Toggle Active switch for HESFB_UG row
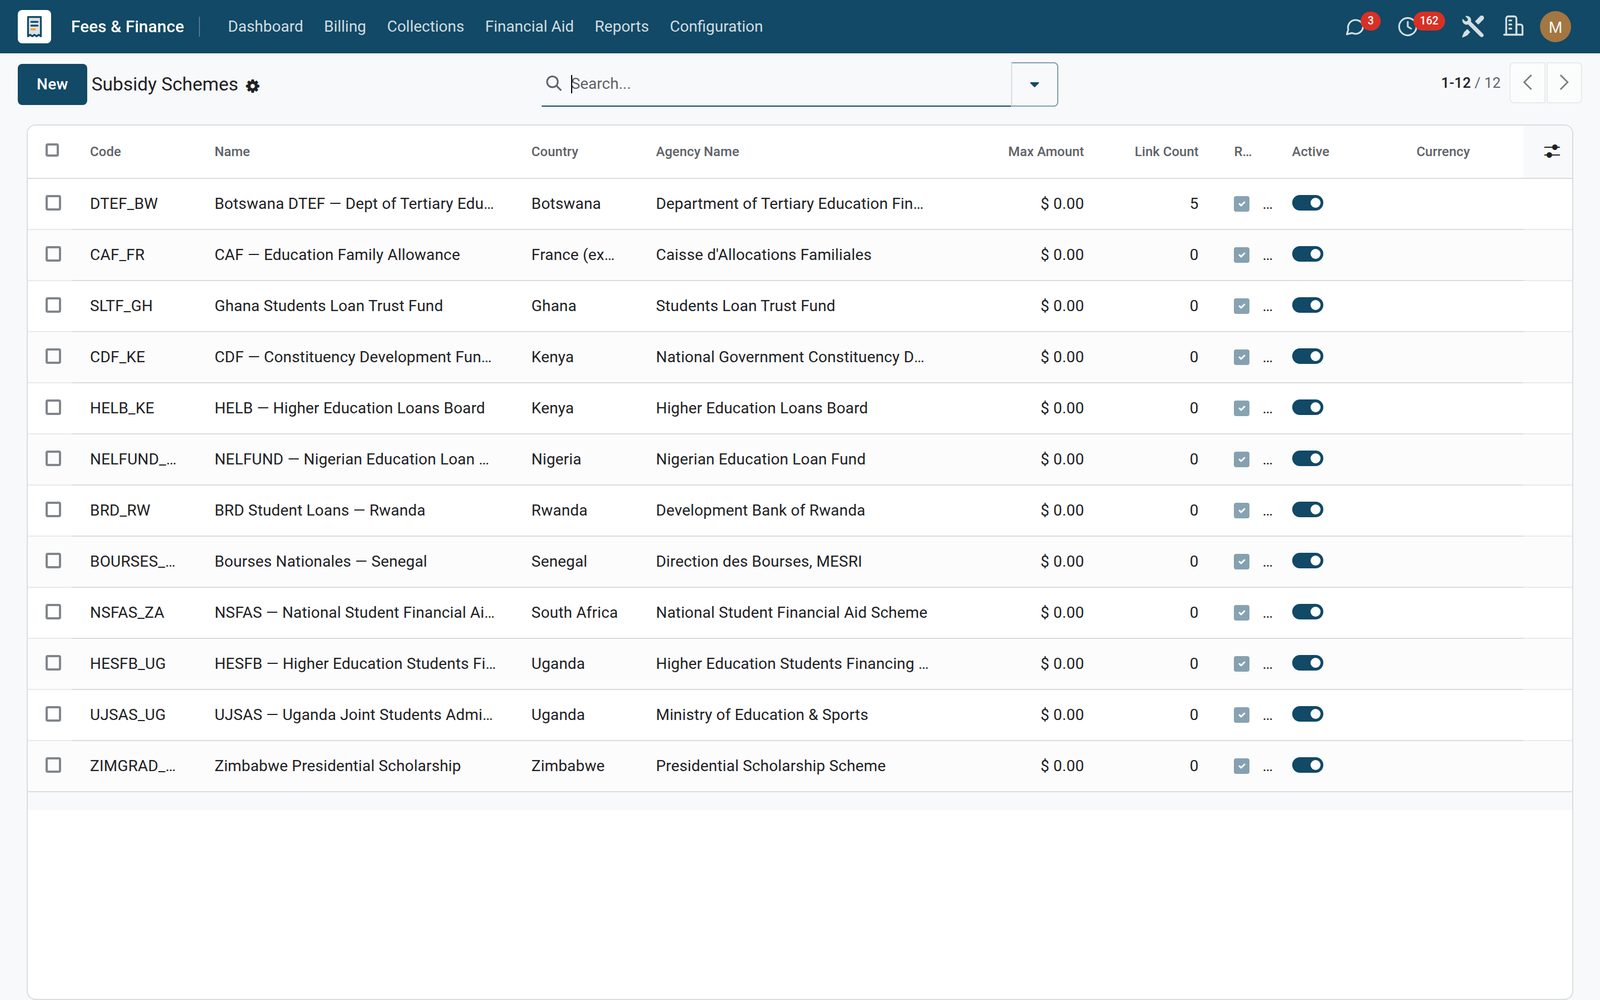The image size is (1600, 1000). coord(1307,663)
